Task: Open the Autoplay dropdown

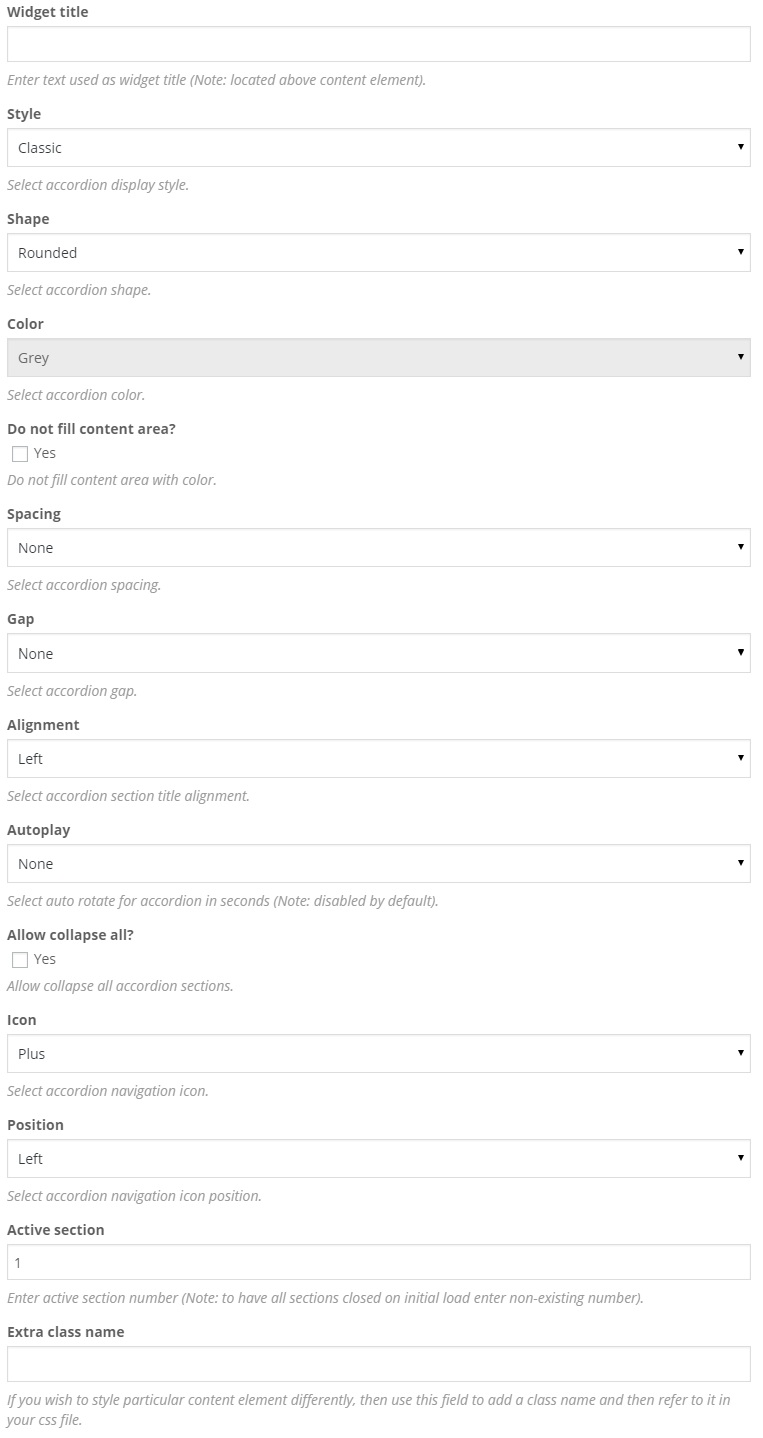Action: tap(378, 864)
